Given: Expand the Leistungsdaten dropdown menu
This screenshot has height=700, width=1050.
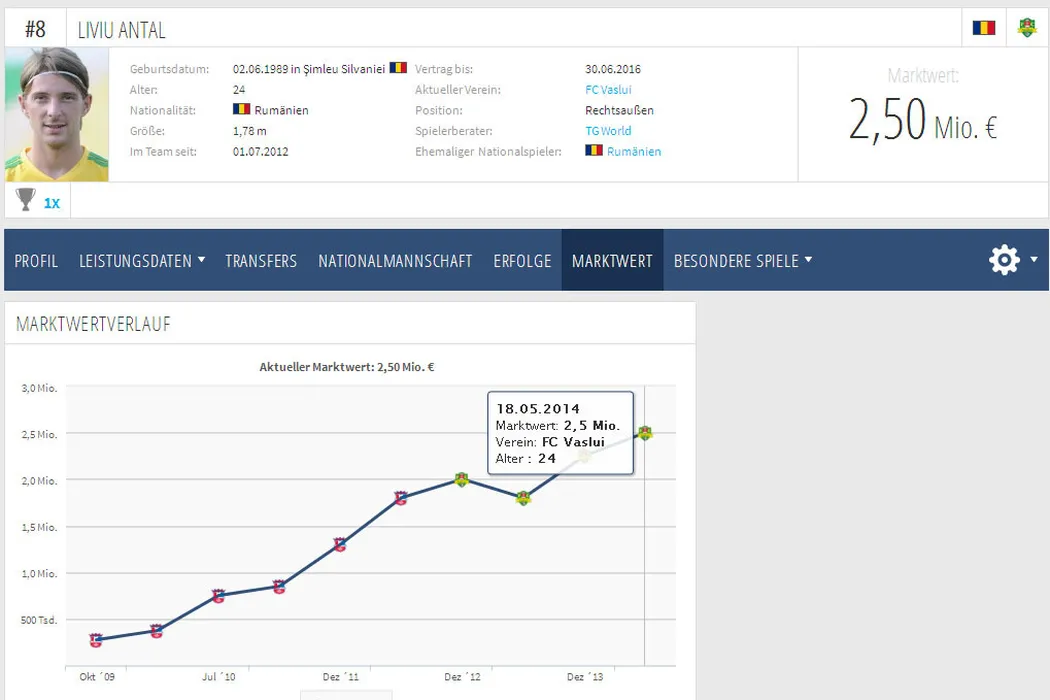Looking at the screenshot, I should click(142, 261).
